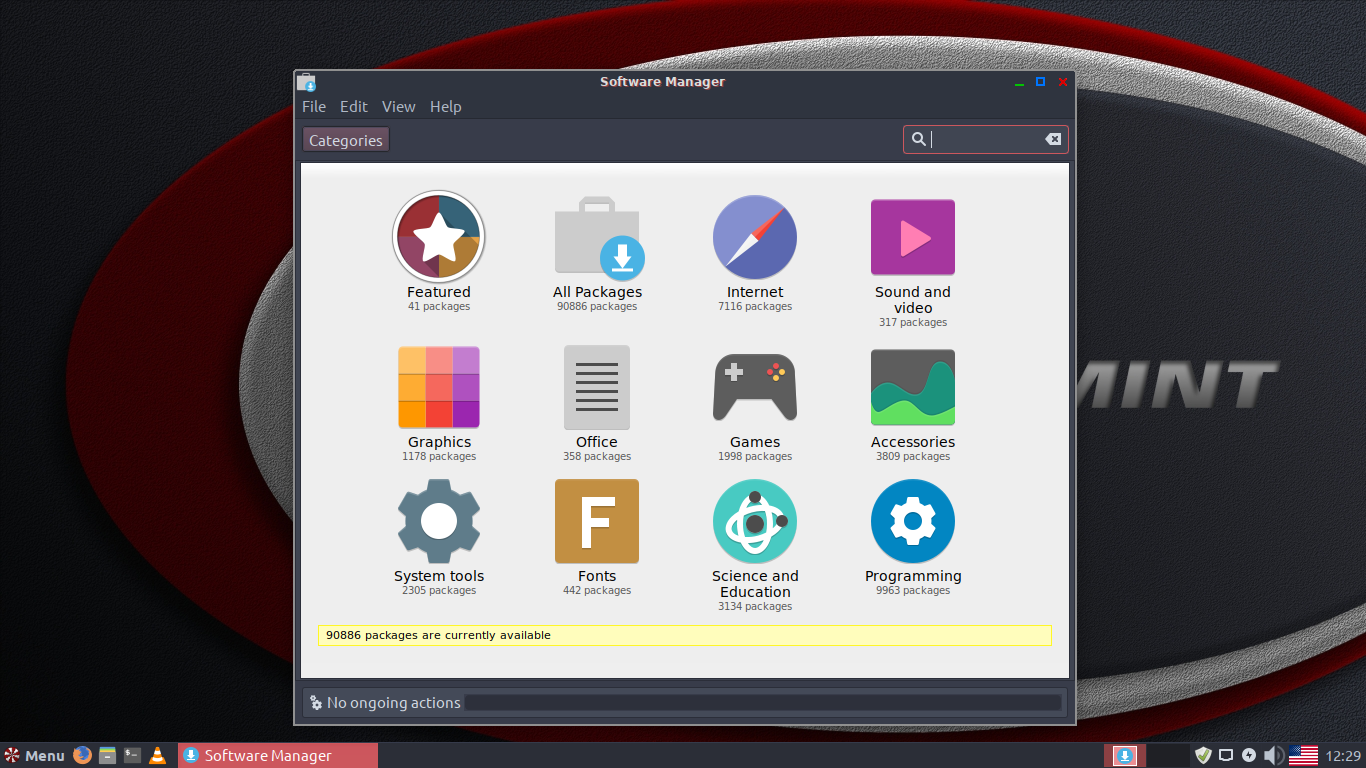Select the Software Manager taskbar button
Viewport: 1366px width, 768px height.
click(278, 755)
